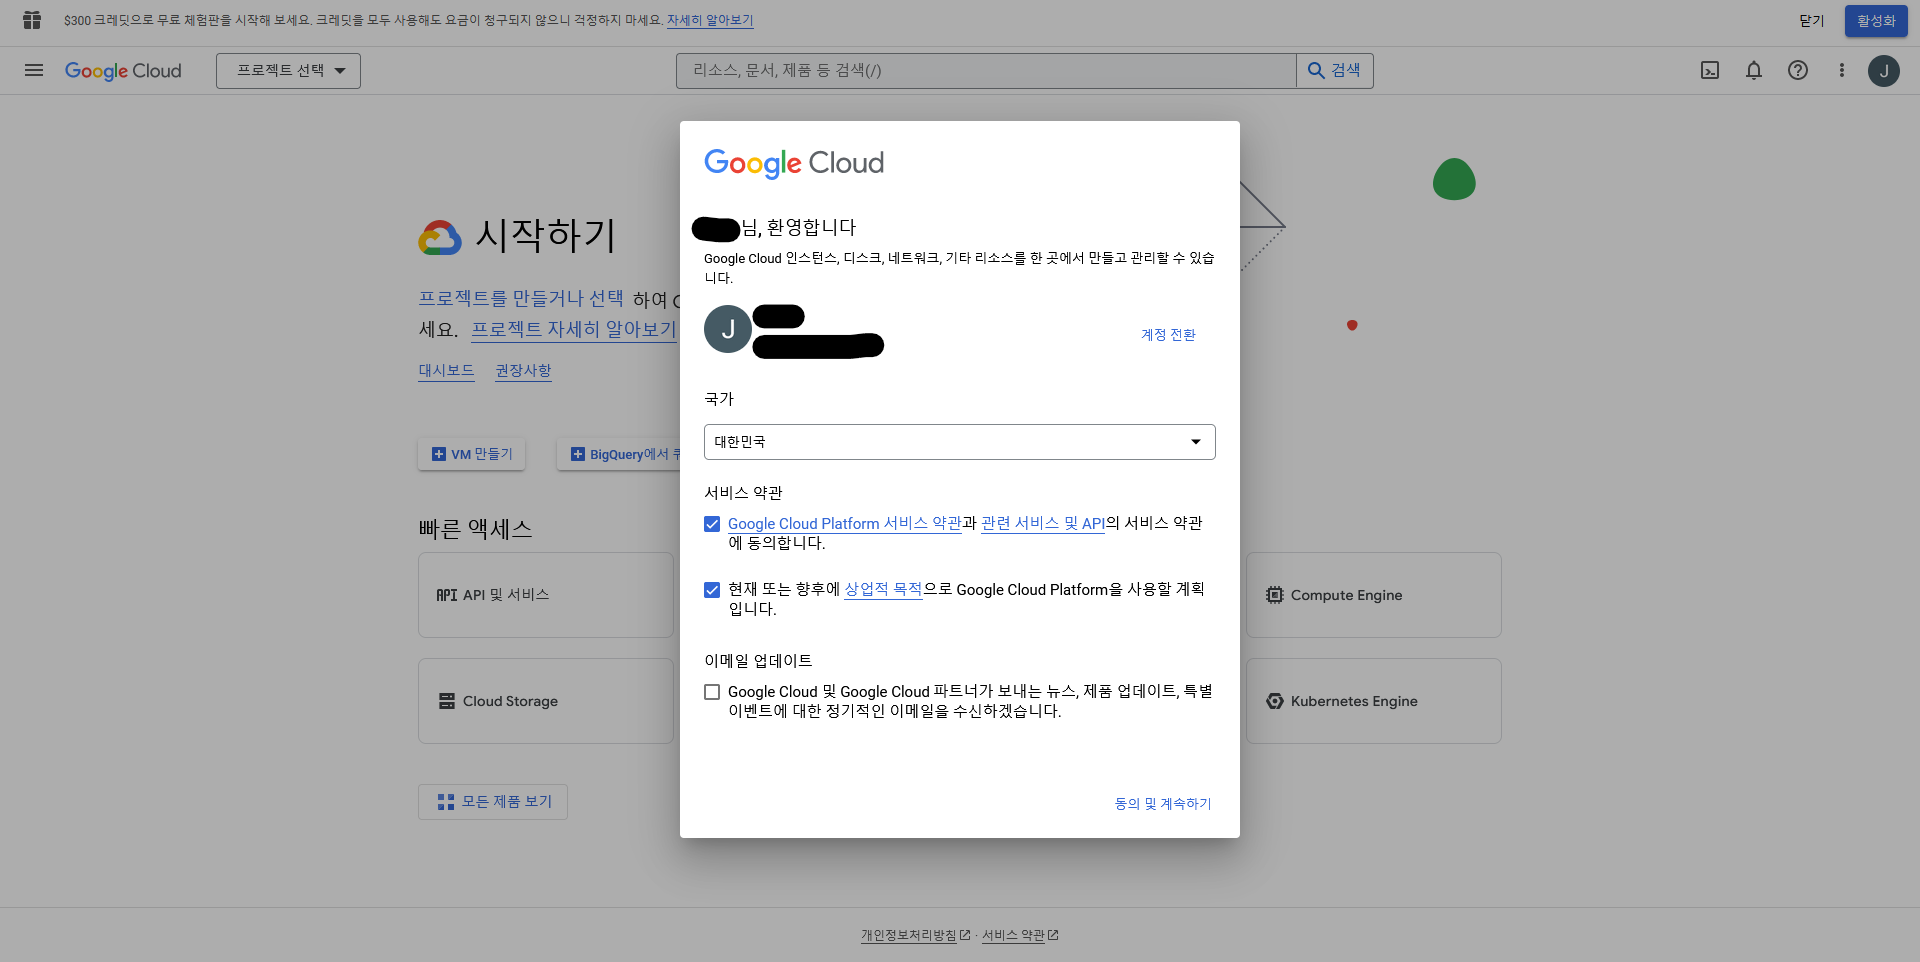Toggle the 상업적 목적 usage checkbox
This screenshot has height=962, width=1920.
pyautogui.click(x=712, y=590)
